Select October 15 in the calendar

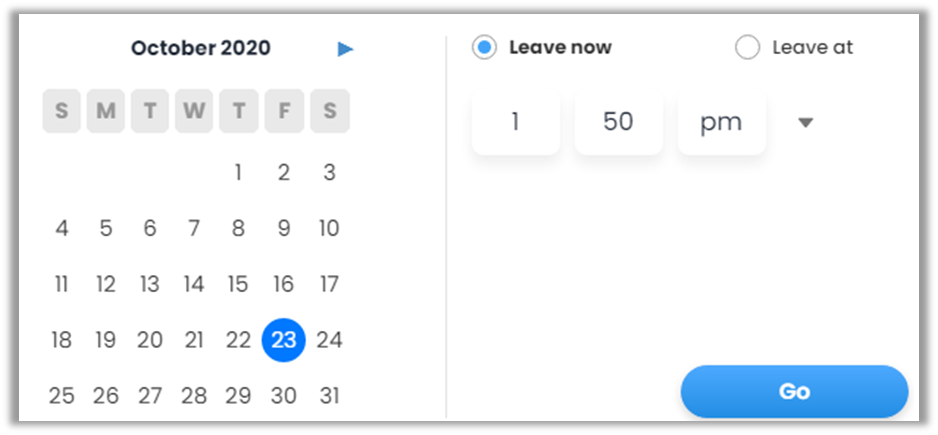(x=238, y=284)
